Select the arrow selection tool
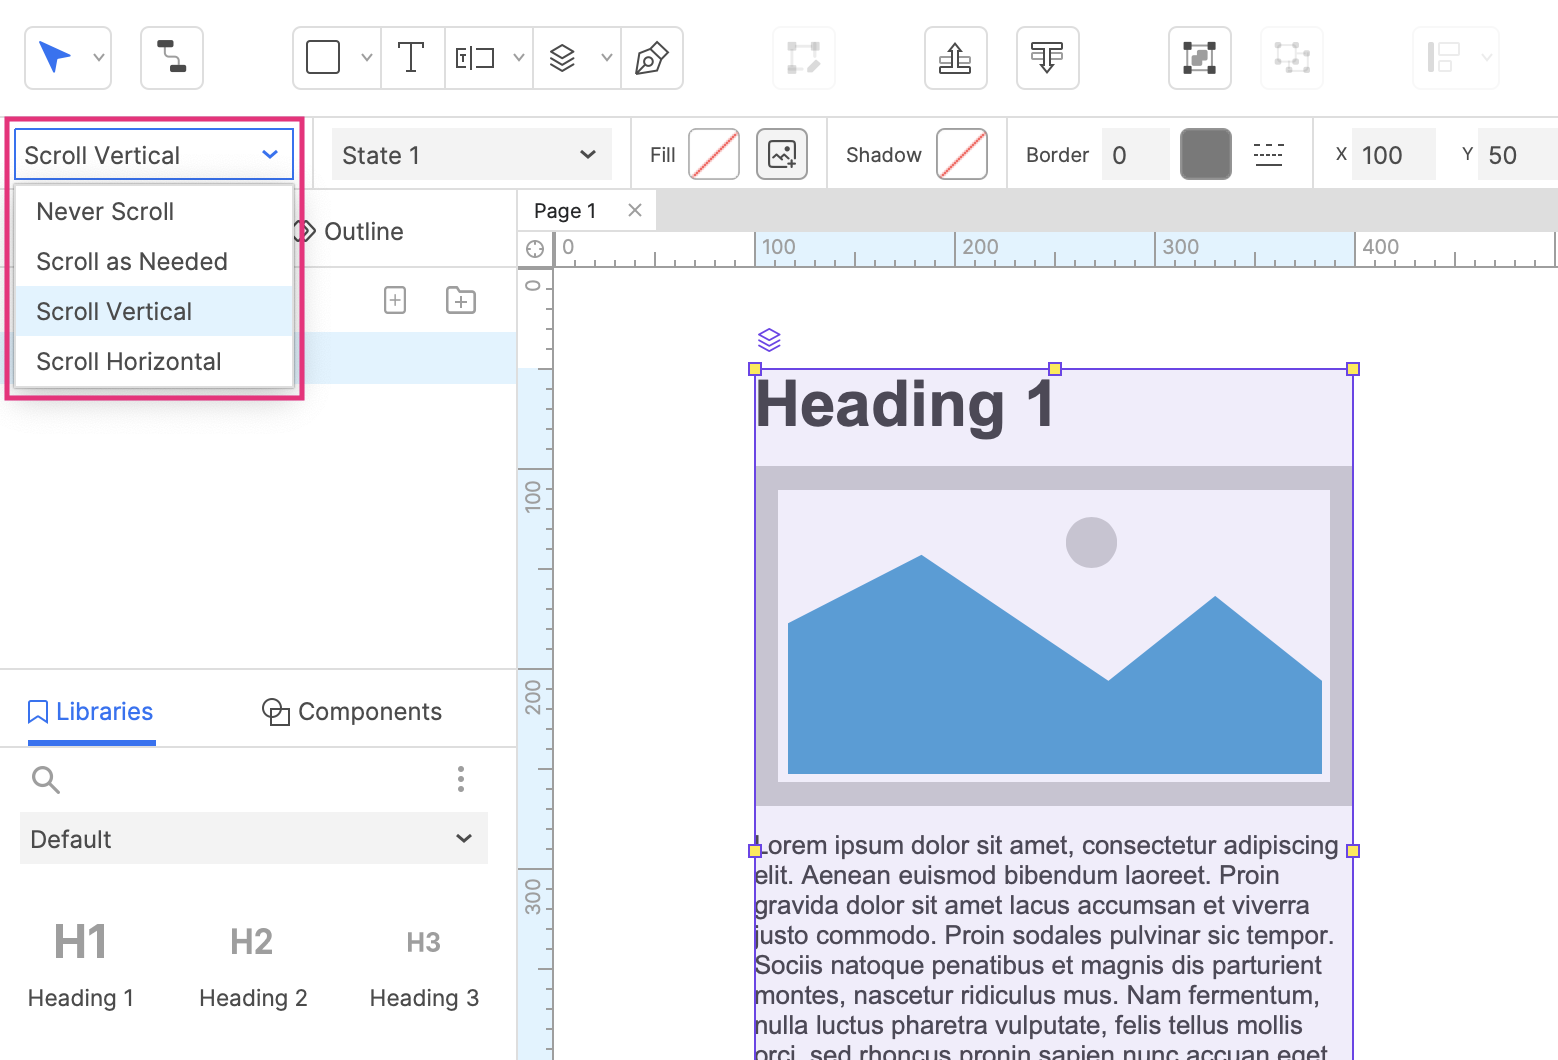Screen dimensions: 1558x1060 pos(55,58)
